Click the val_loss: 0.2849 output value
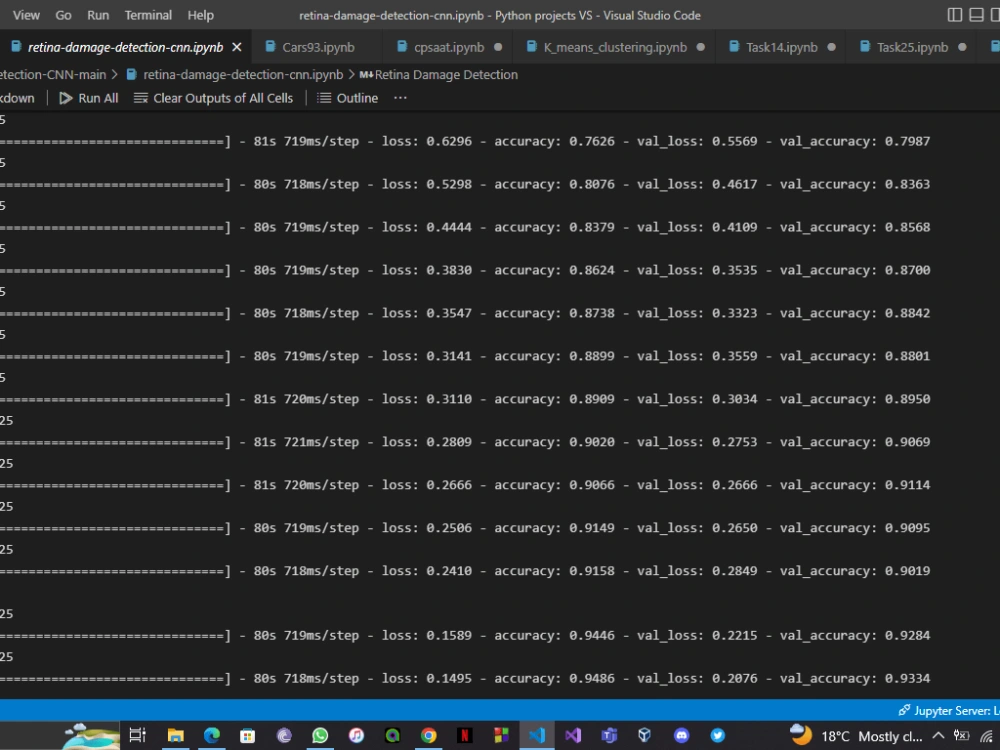This screenshot has height=750, width=1000. point(697,571)
